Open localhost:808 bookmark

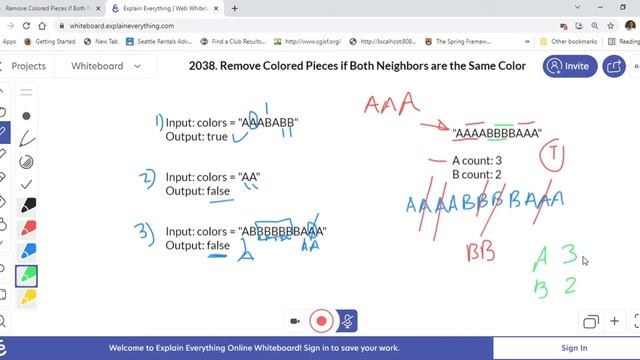point(383,42)
